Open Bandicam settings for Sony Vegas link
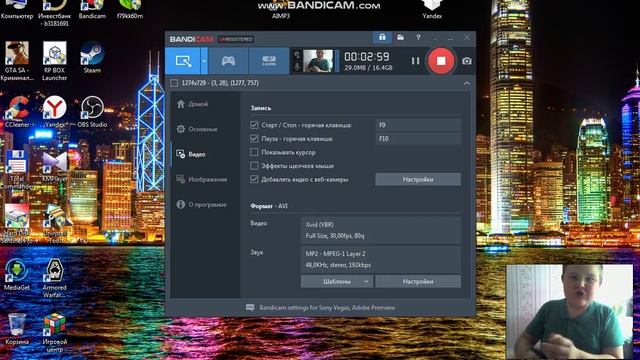This screenshot has height=360, width=640. click(327, 308)
